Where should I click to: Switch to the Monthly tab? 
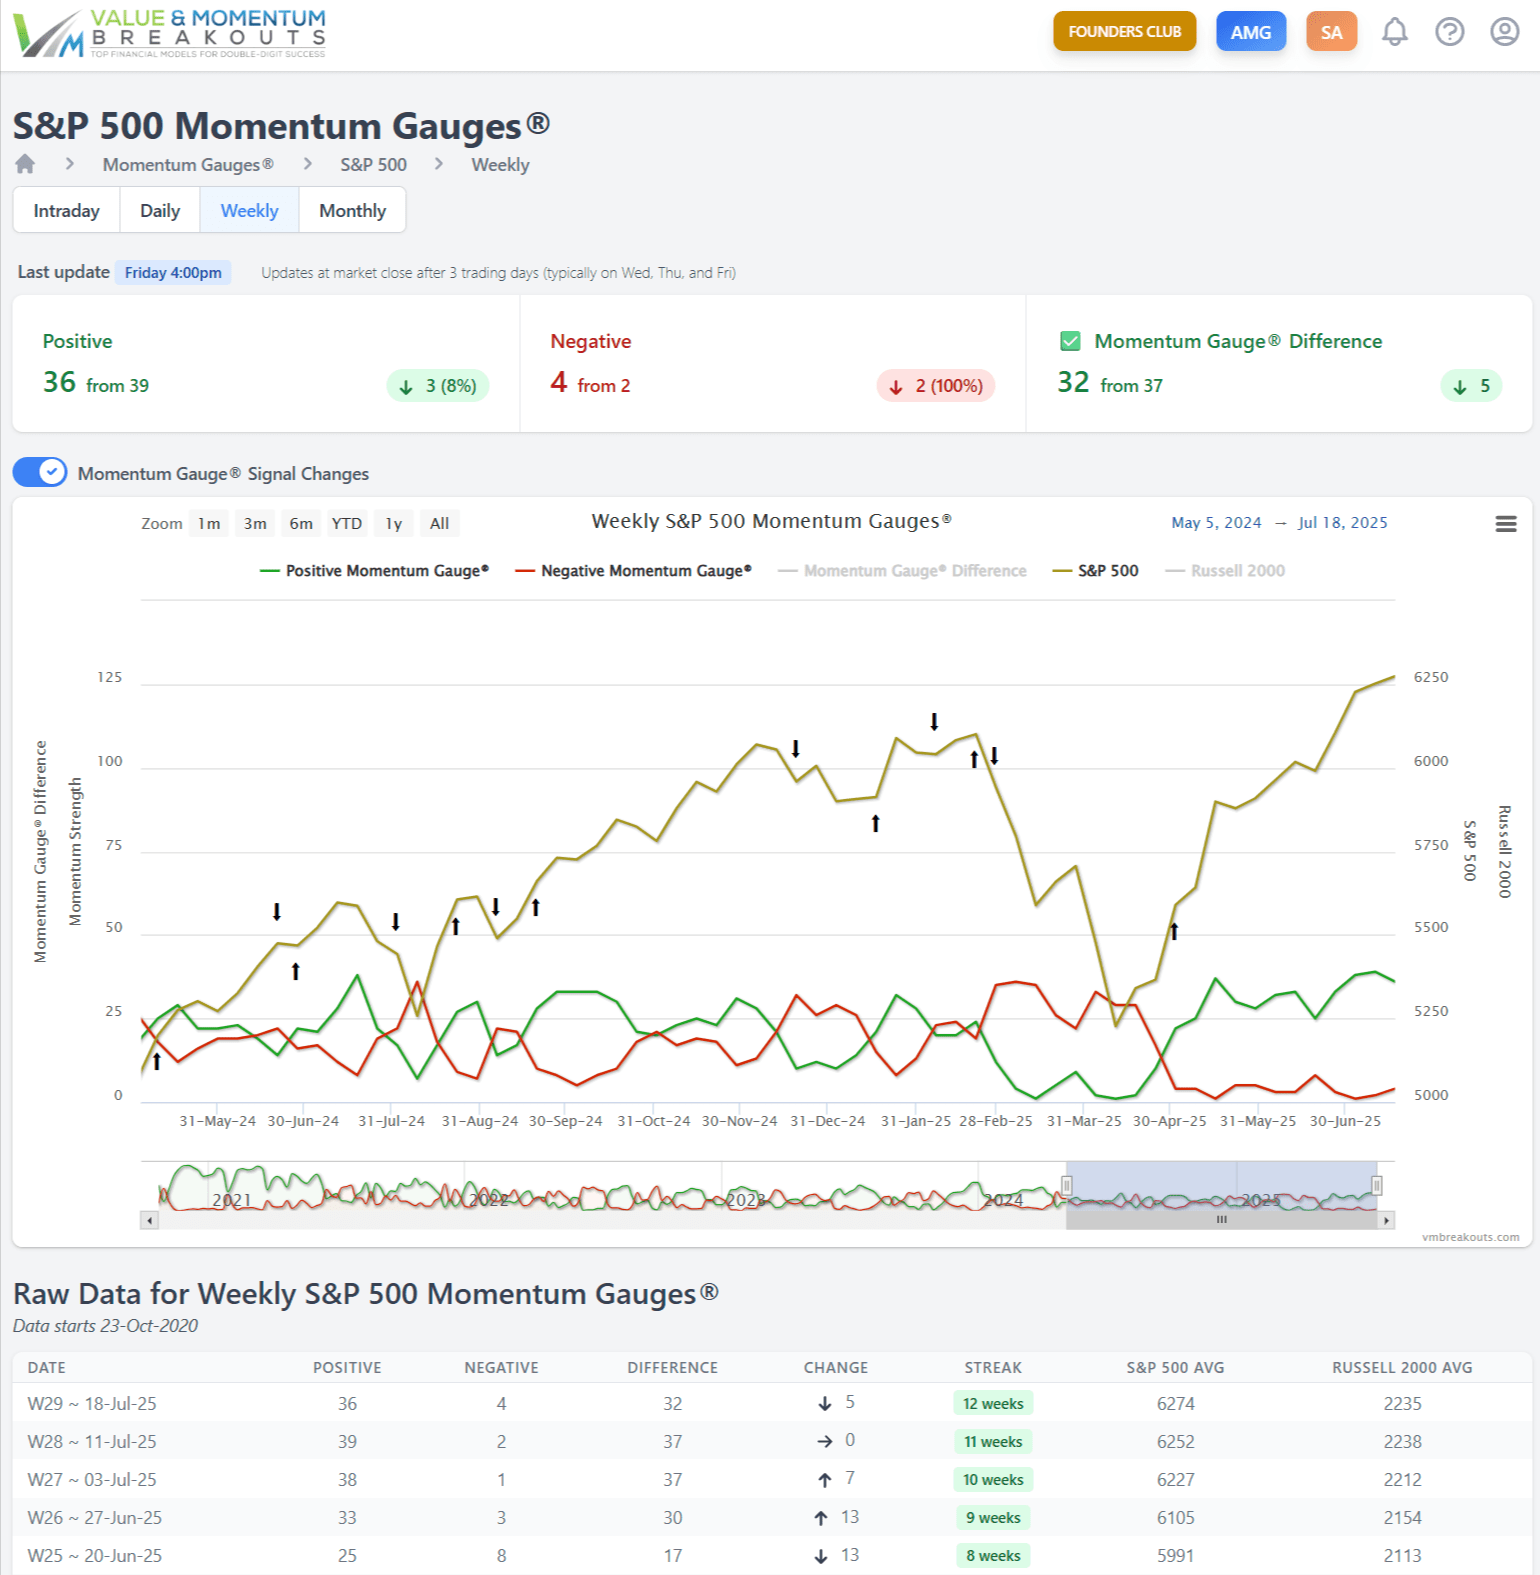[x=352, y=211]
